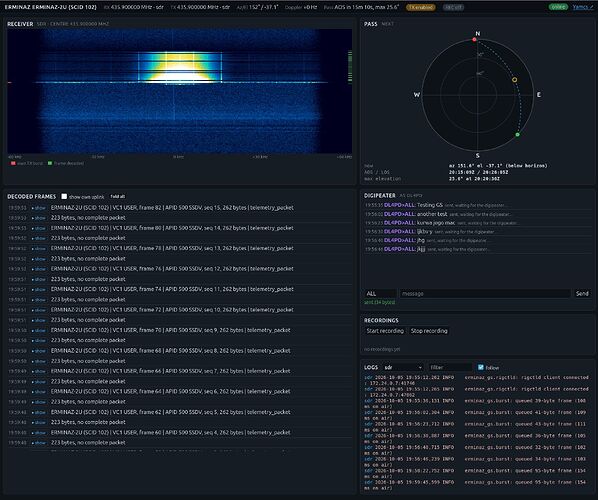Send the digipeater message
598x500 pixels.
pos(582,293)
